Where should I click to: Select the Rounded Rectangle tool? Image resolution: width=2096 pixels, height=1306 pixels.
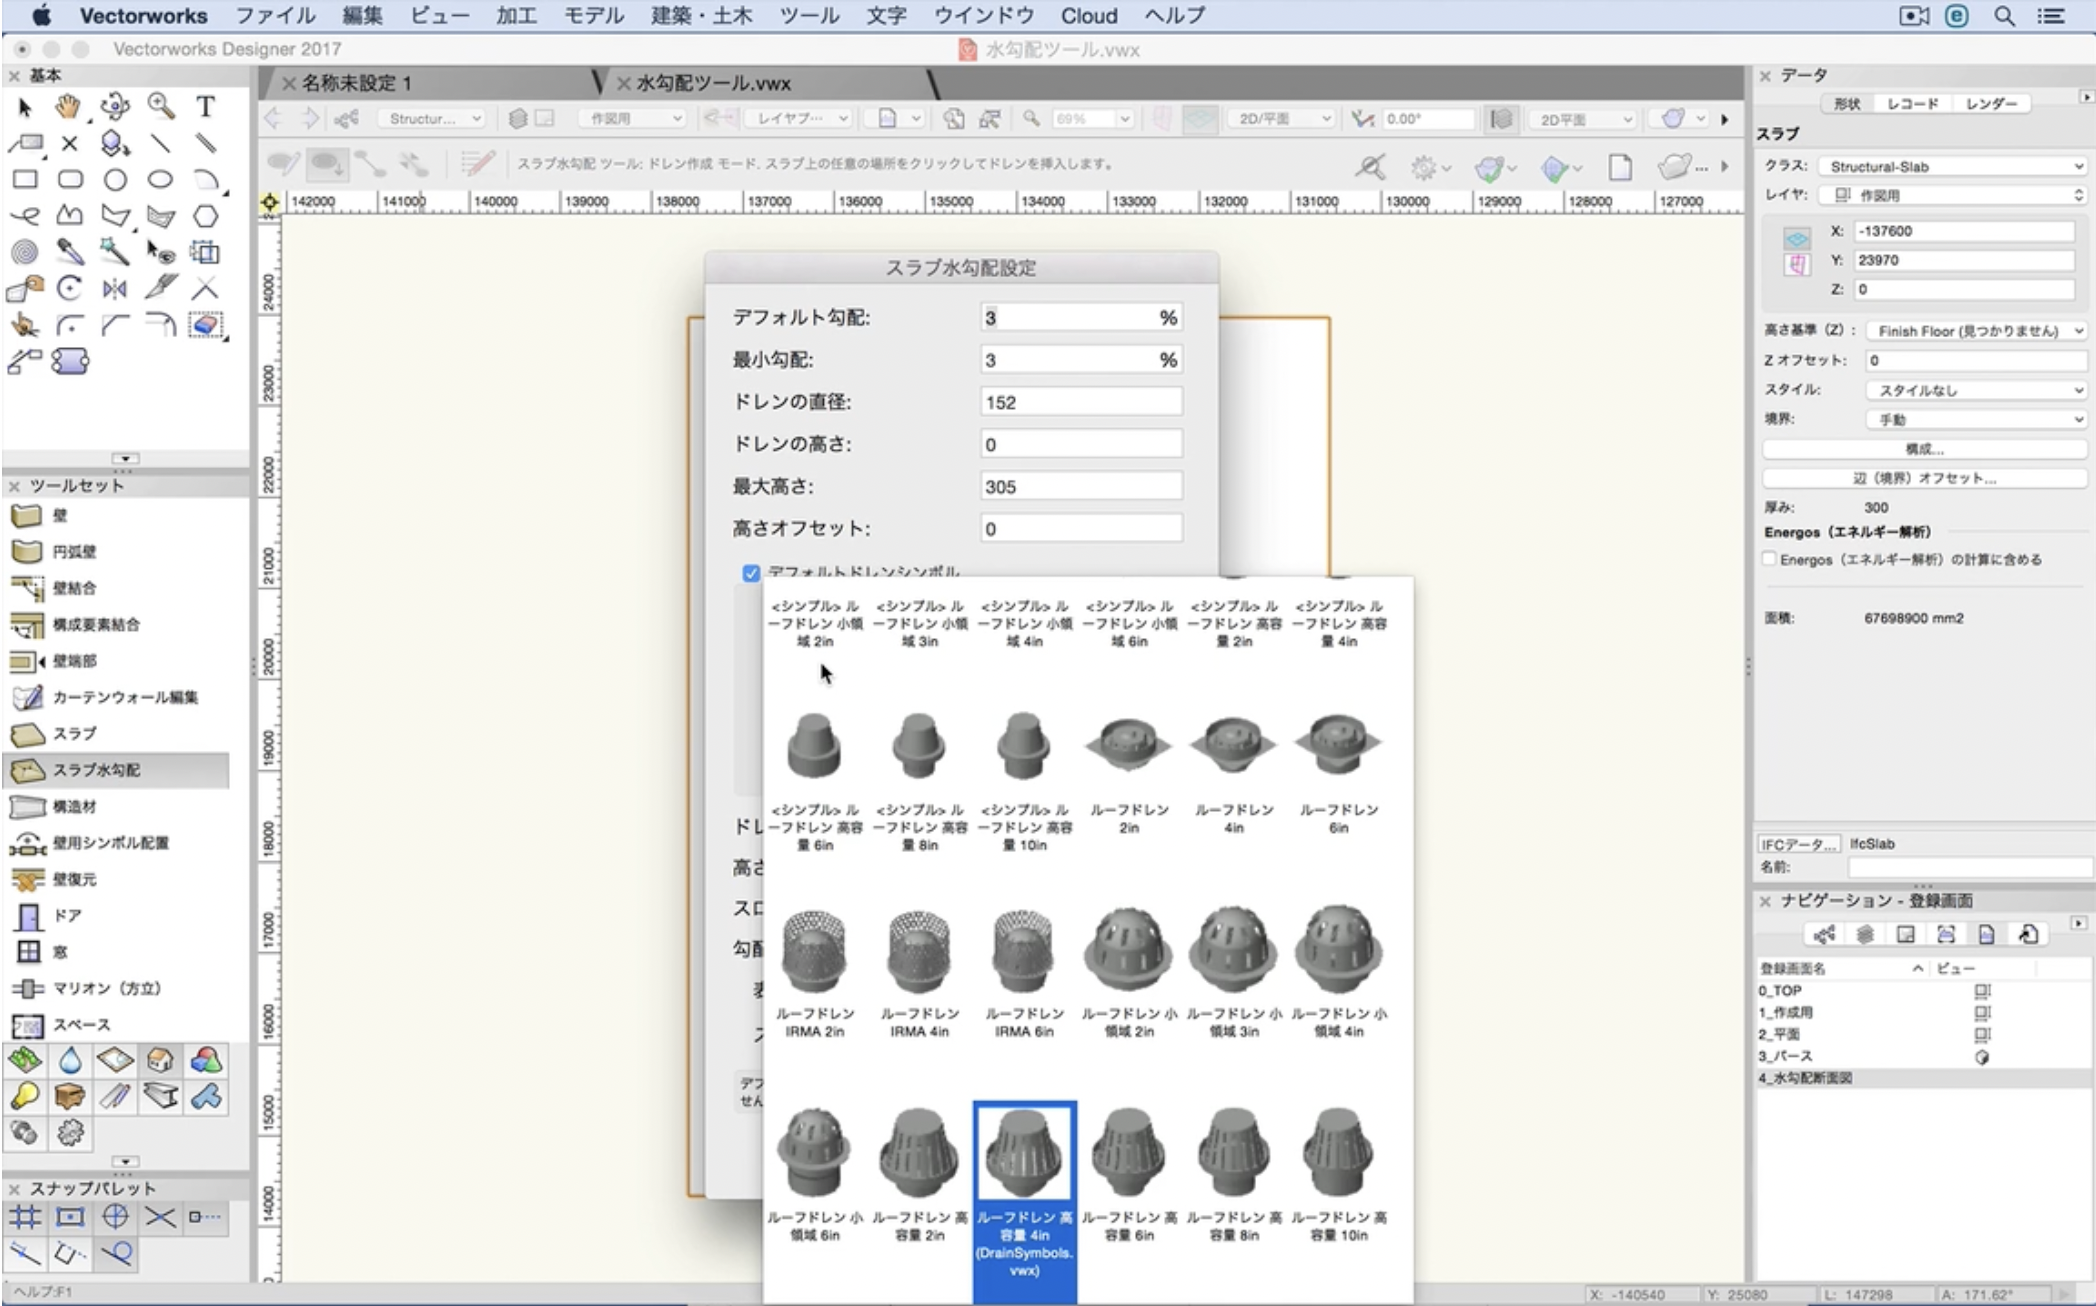pyautogui.click(x=70, y=180)
